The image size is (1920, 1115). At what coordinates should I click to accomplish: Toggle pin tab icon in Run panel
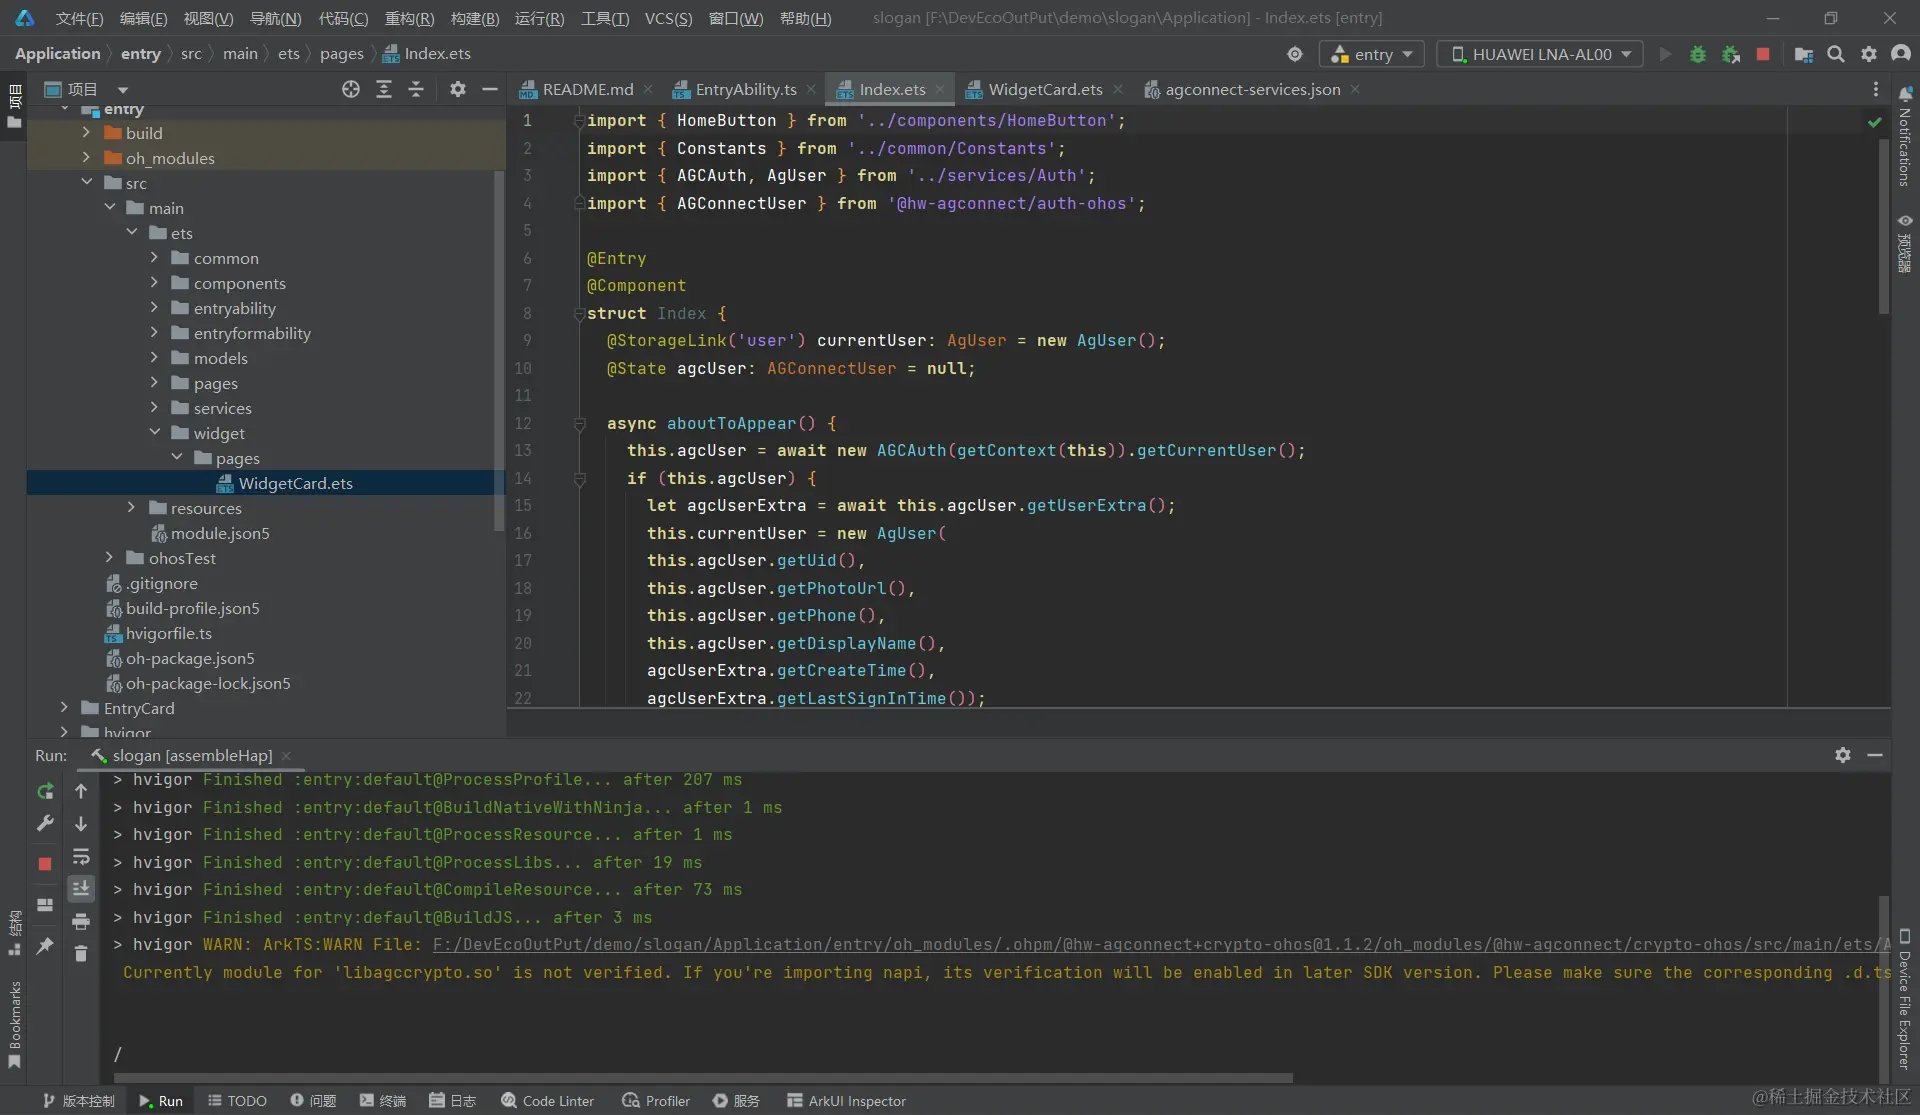tap(45, 946)
